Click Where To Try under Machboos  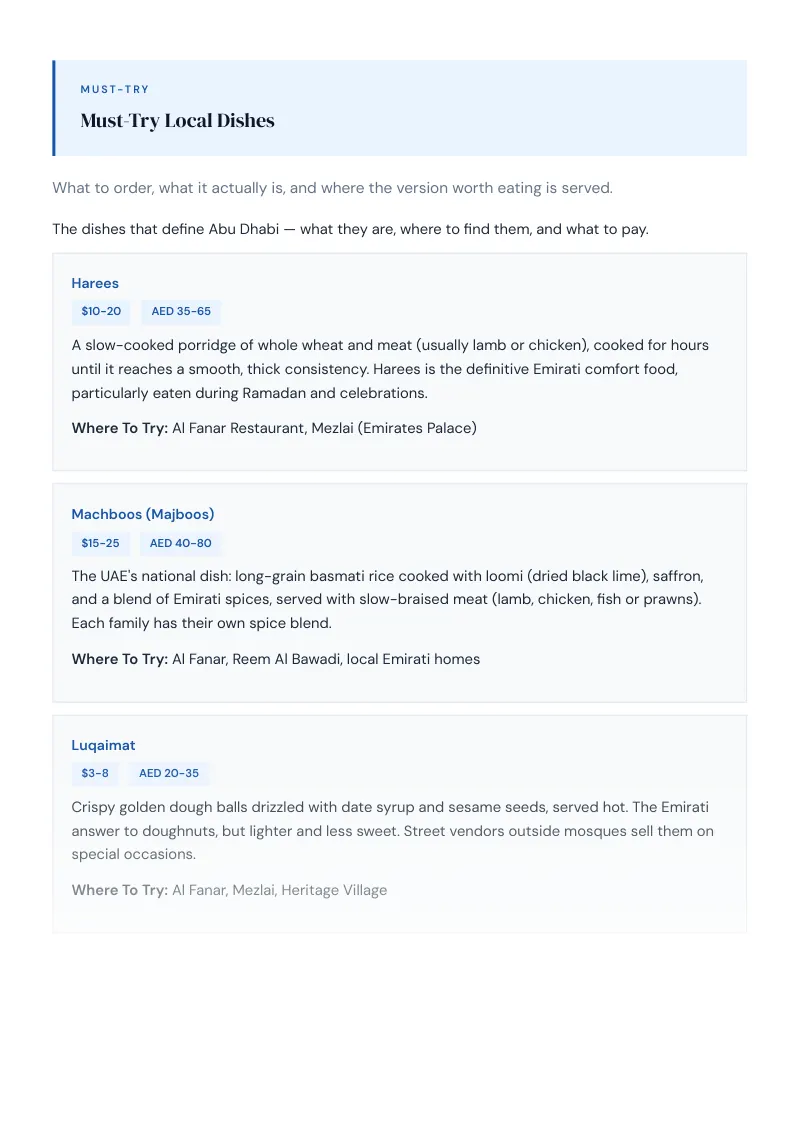tap(119, 659)
